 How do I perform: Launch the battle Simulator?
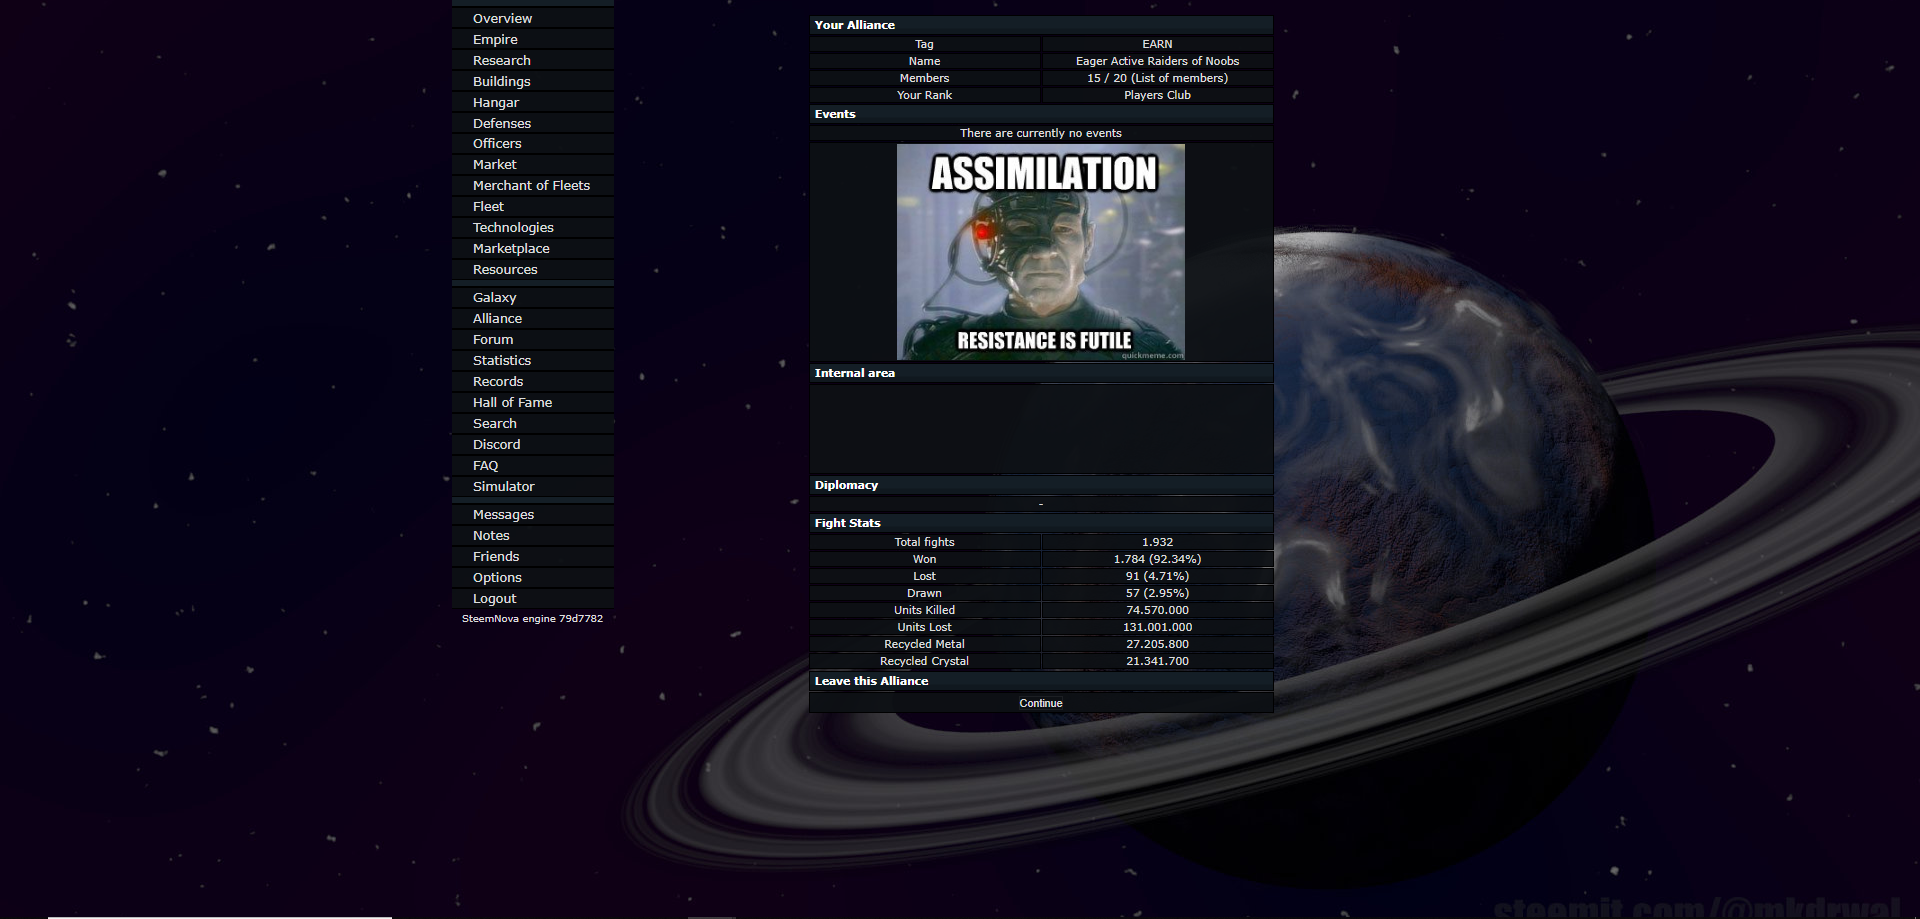(x=504, y=487)
